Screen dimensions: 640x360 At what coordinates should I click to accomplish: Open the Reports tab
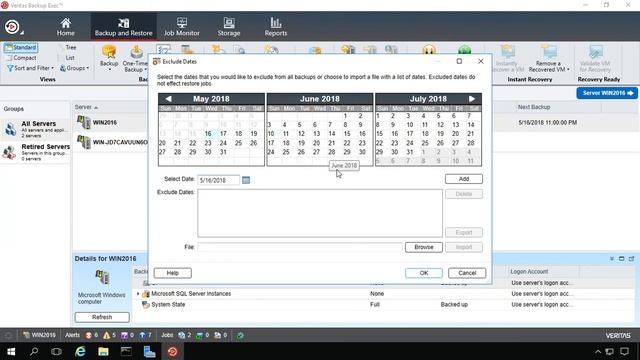click(x=276, y=27)
